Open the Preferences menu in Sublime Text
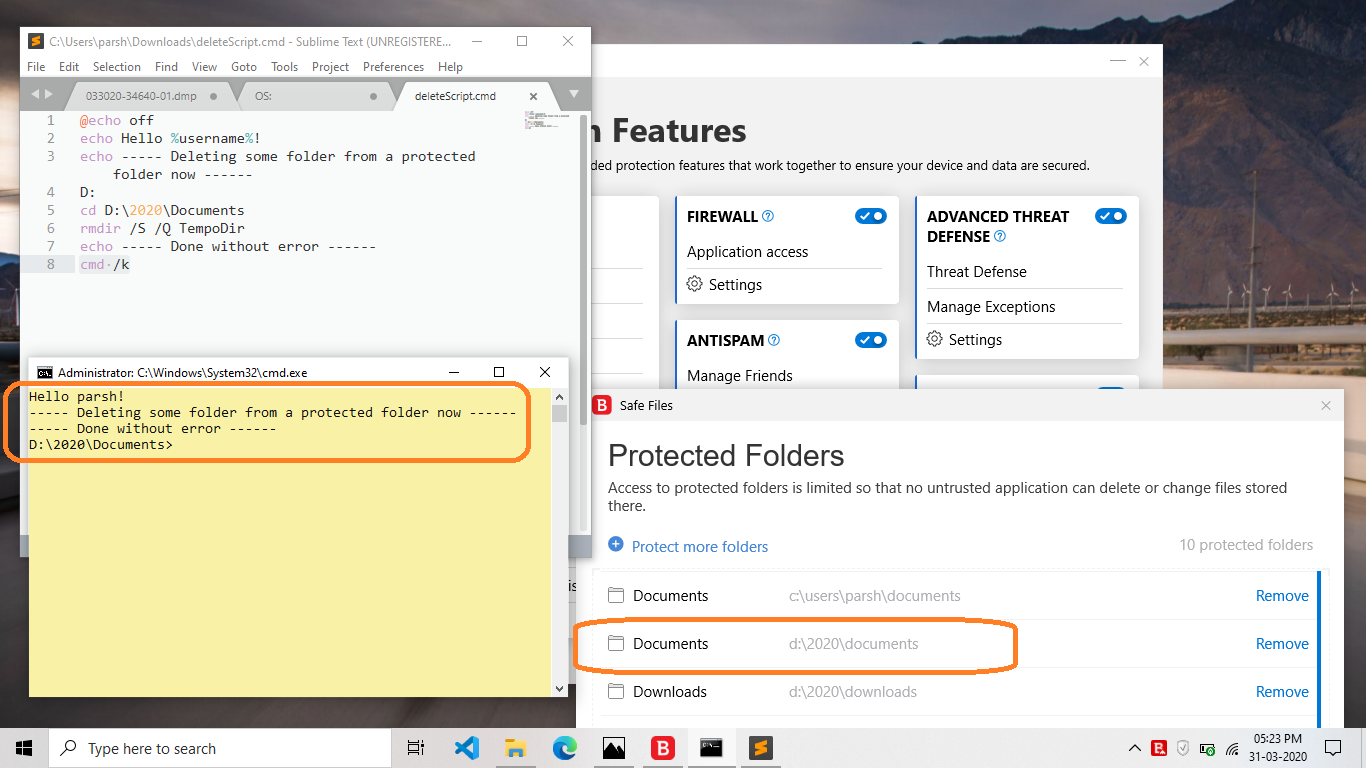 coord(393,67)
